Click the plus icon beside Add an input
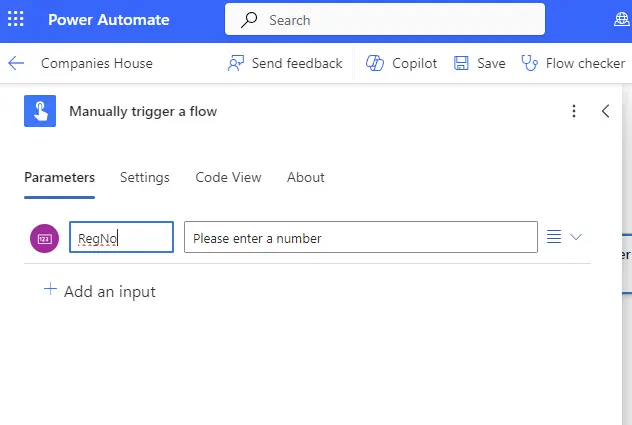Screen dimensions: 632x425 pyautogui.click(x=50, y=289)
